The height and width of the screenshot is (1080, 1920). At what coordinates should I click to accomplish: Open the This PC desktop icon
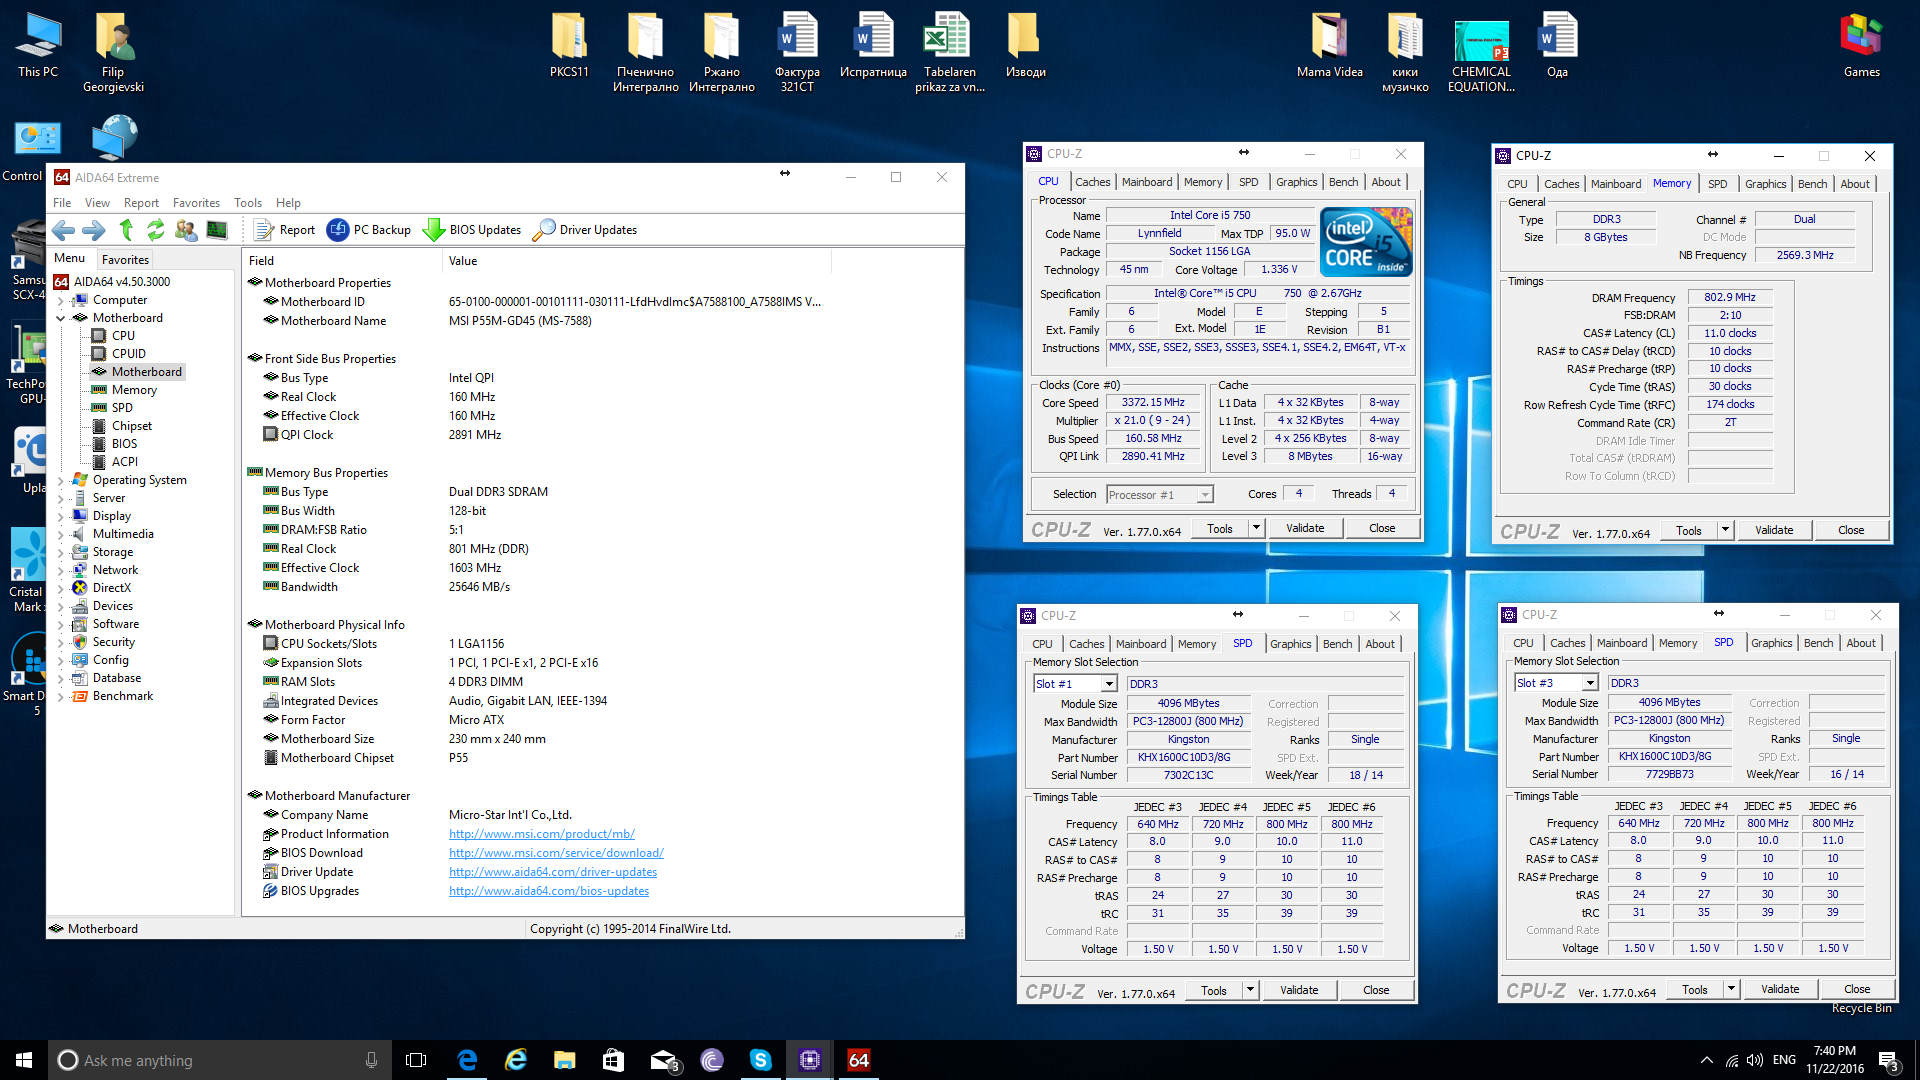click(38, 45)
